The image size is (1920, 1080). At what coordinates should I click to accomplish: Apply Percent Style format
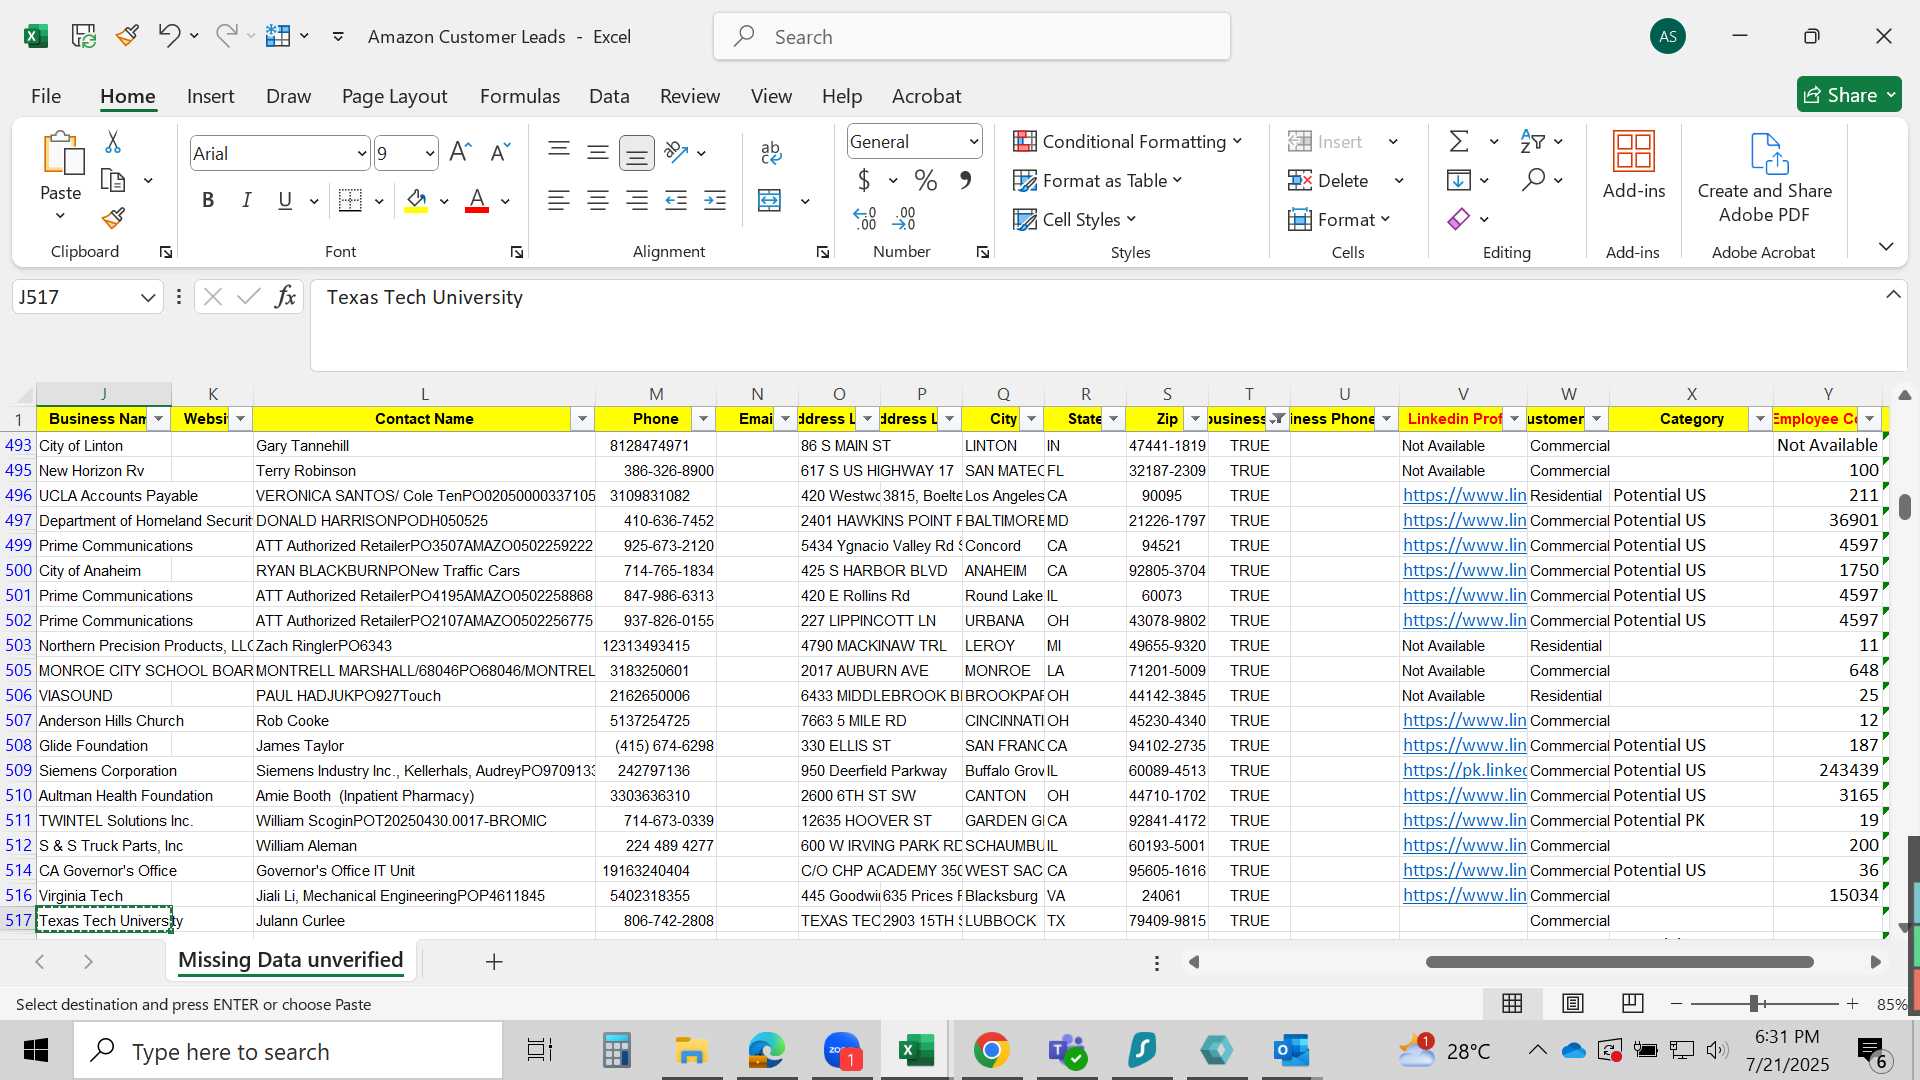pos(926,180)
